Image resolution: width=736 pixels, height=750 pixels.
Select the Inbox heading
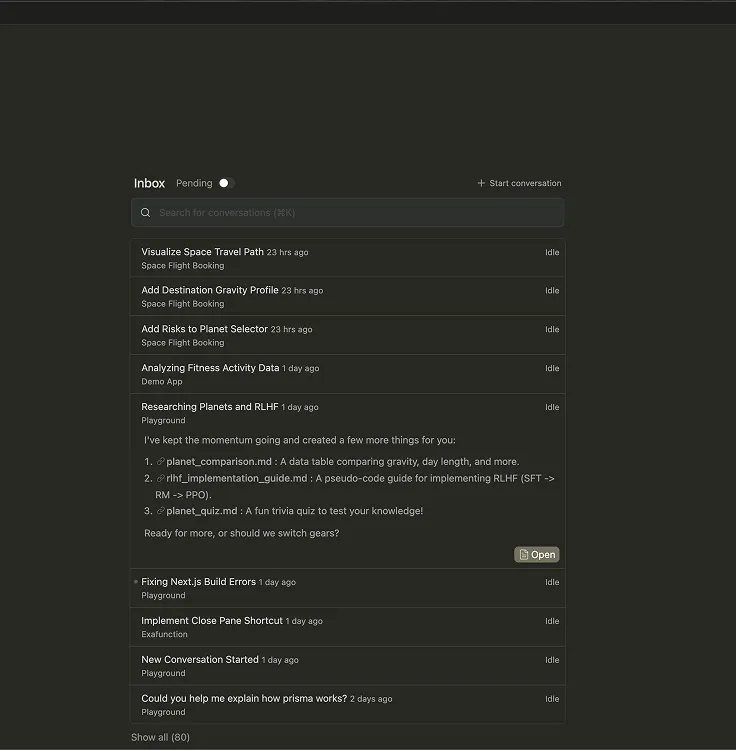(149, 183)
